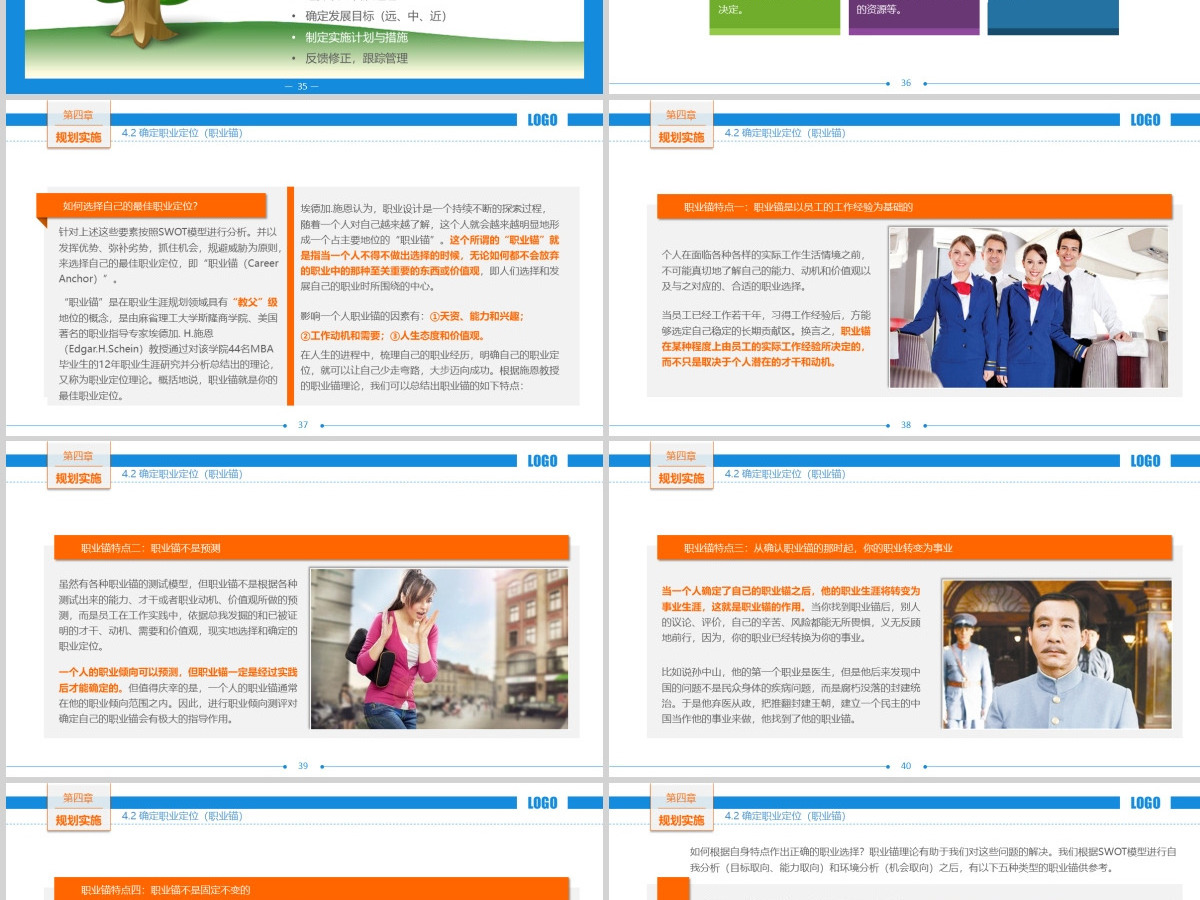
Task: Click 规划实施 label on slide 39
Action: pyautogui.click(x=78, y=479)
